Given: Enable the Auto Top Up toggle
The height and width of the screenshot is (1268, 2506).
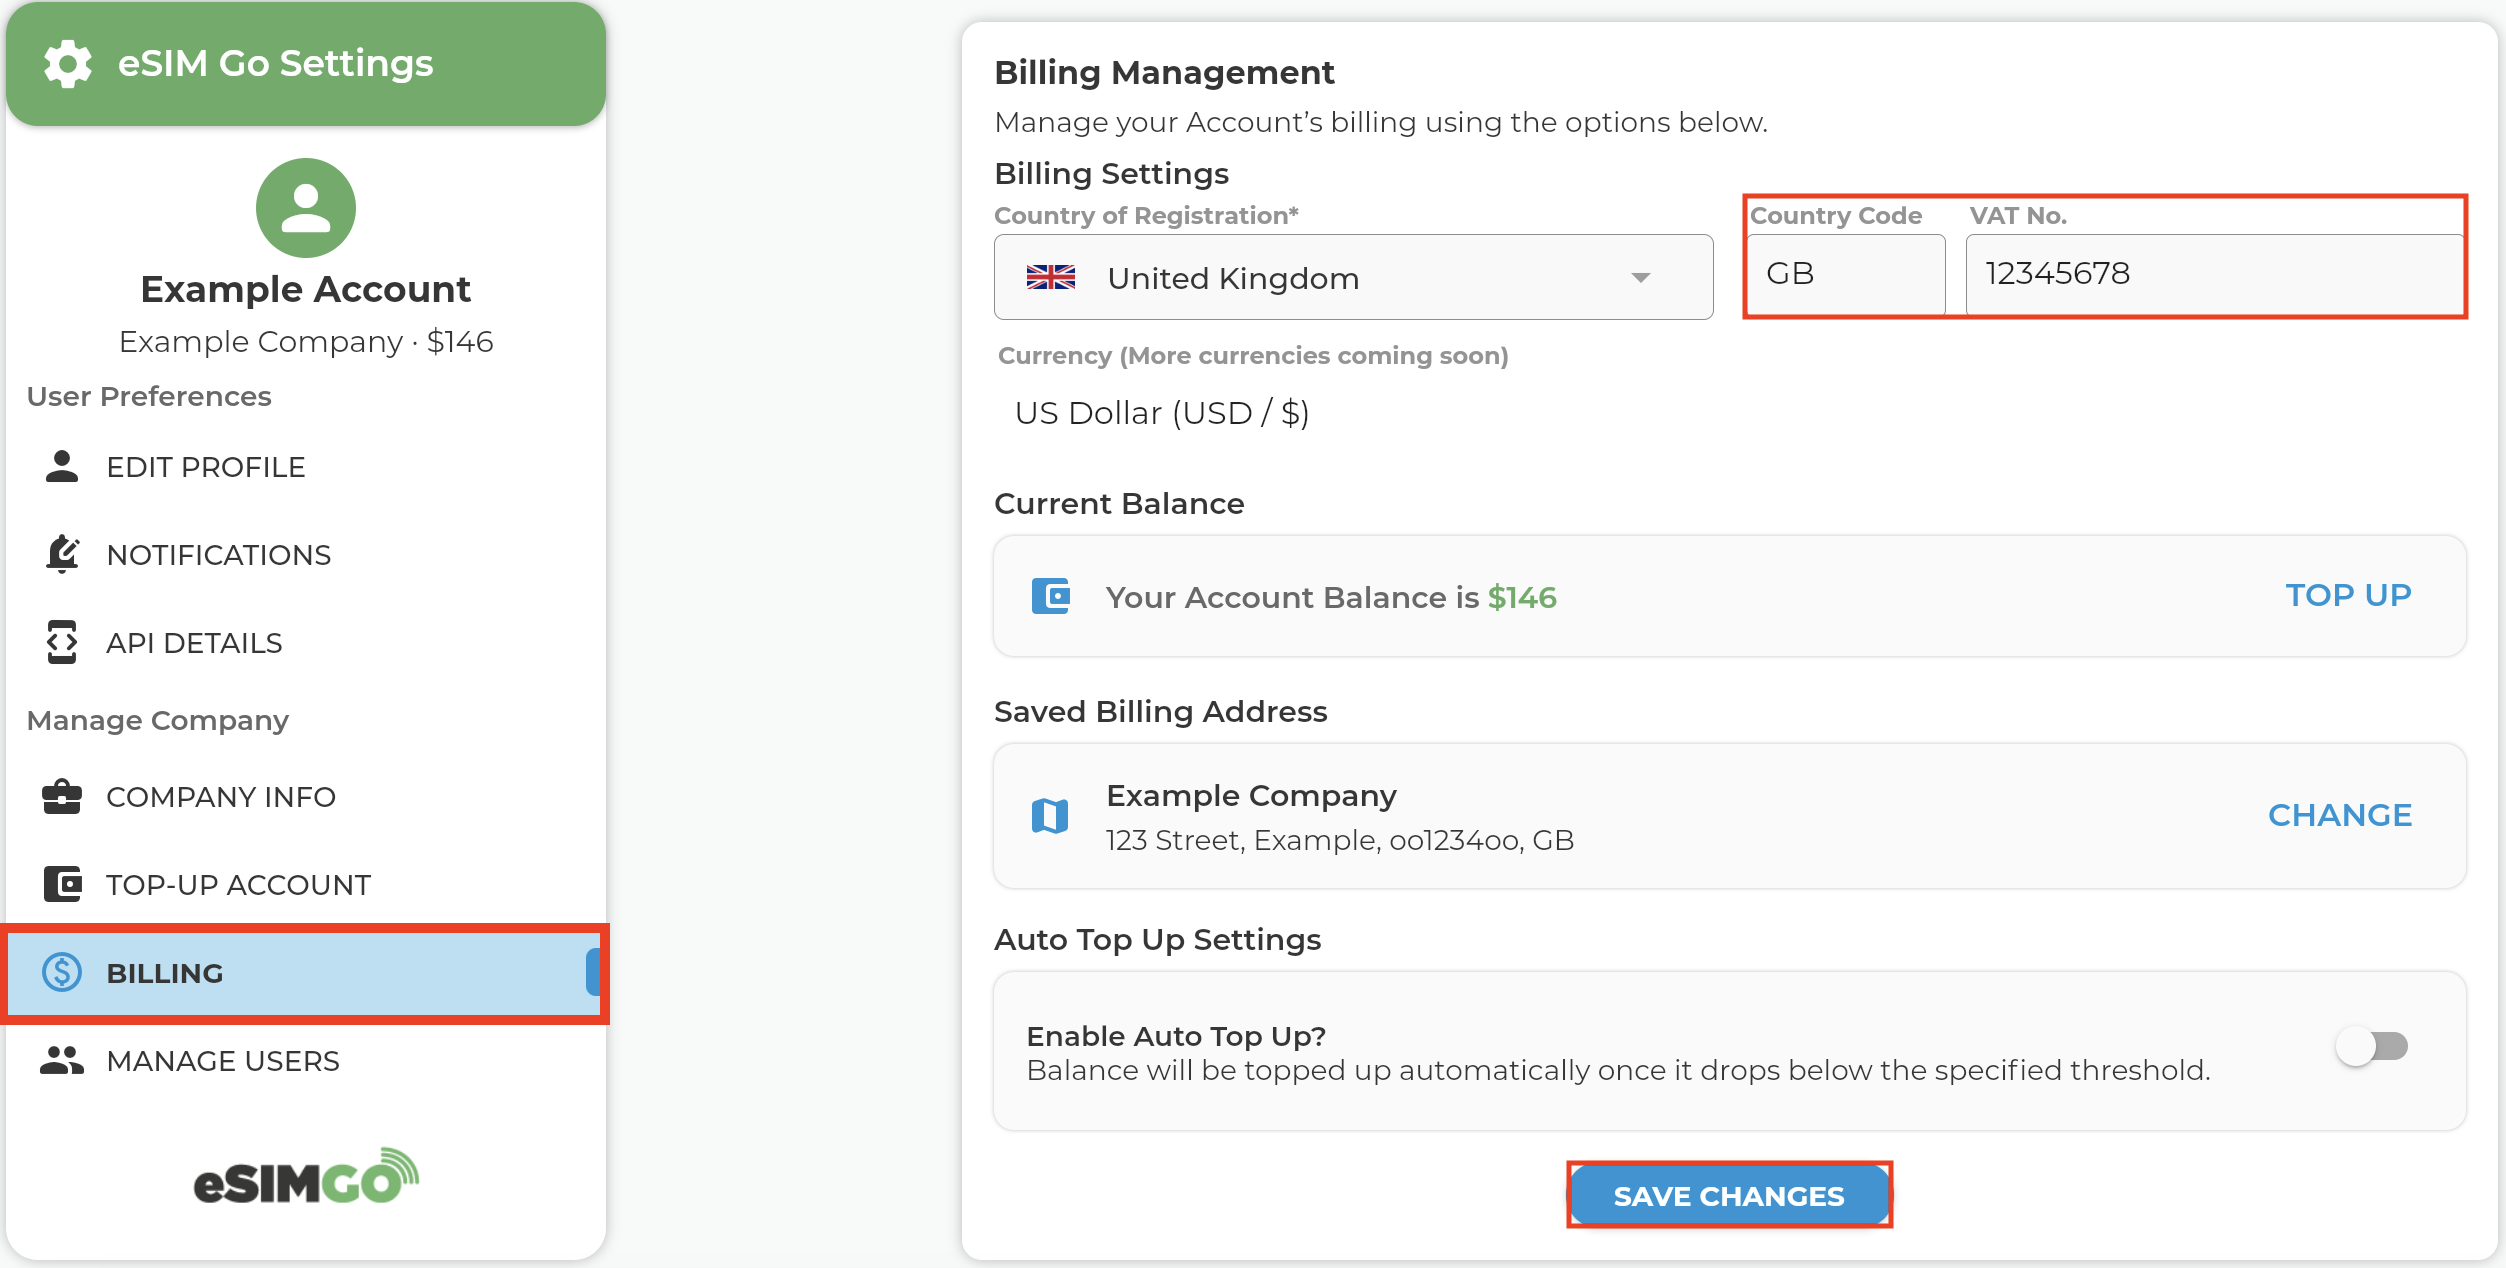Looking at the screenshot, I should point(2373,1046).
